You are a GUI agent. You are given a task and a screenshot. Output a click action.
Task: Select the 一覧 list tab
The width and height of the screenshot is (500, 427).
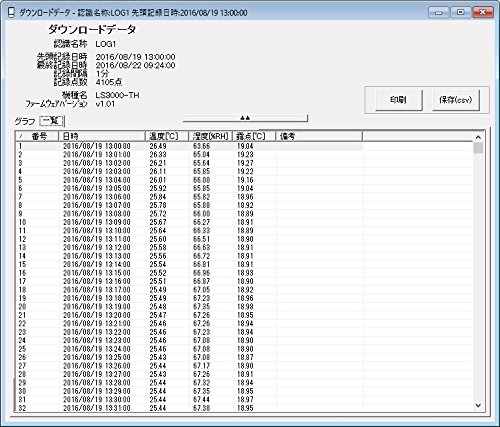click(x=51, y=121)
